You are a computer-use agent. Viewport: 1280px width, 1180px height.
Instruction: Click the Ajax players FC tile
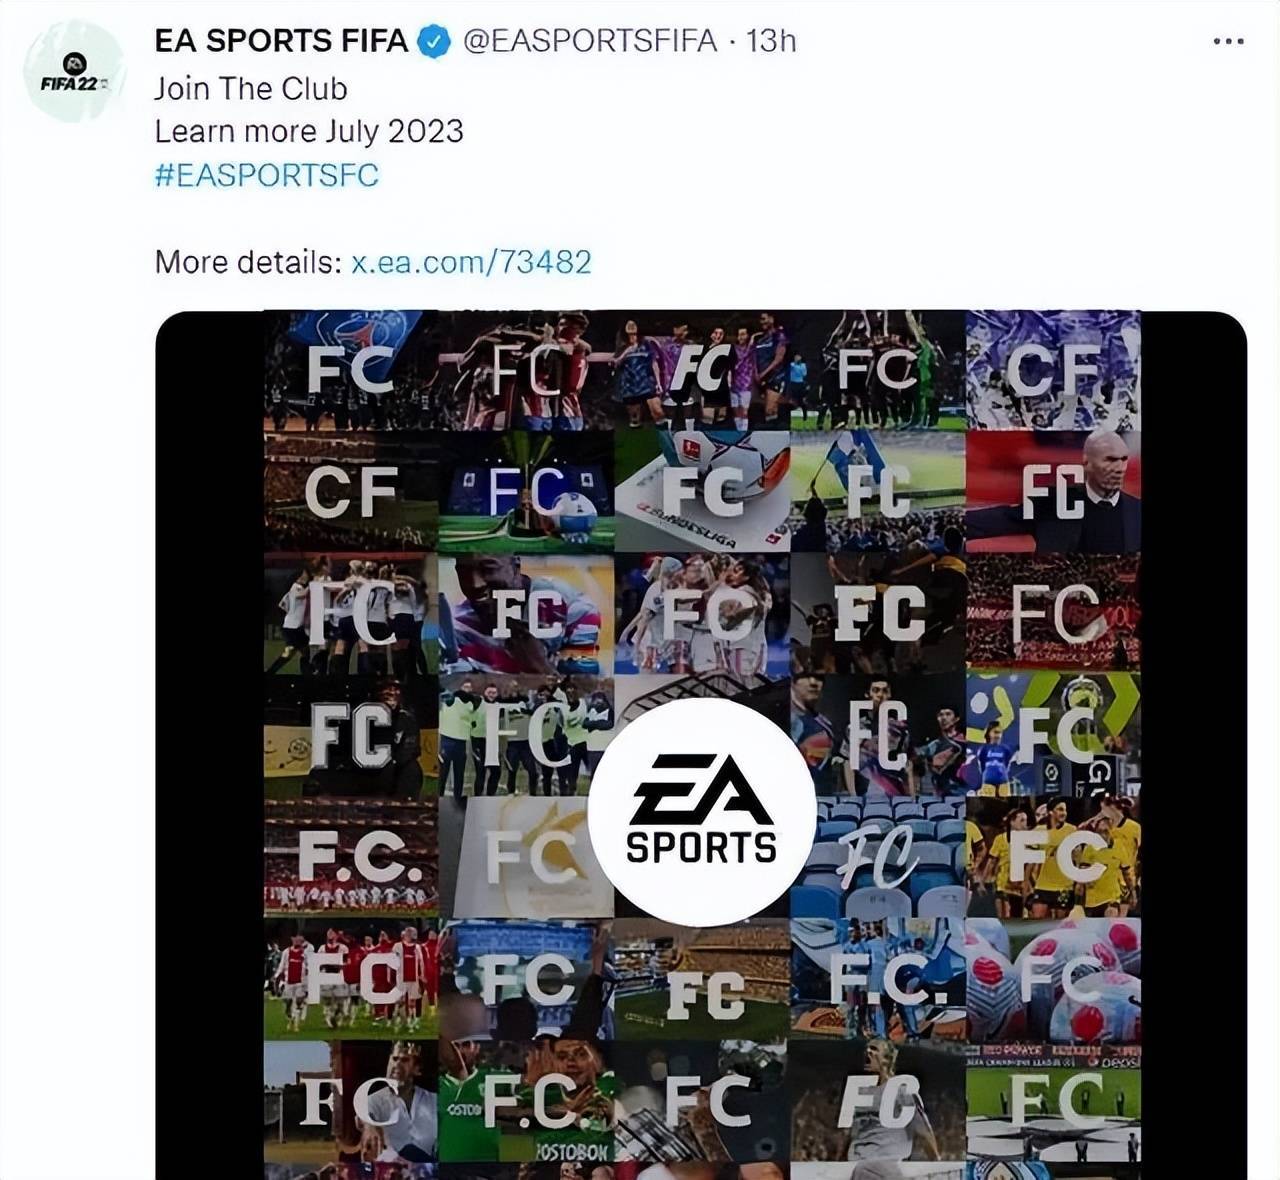351,979
